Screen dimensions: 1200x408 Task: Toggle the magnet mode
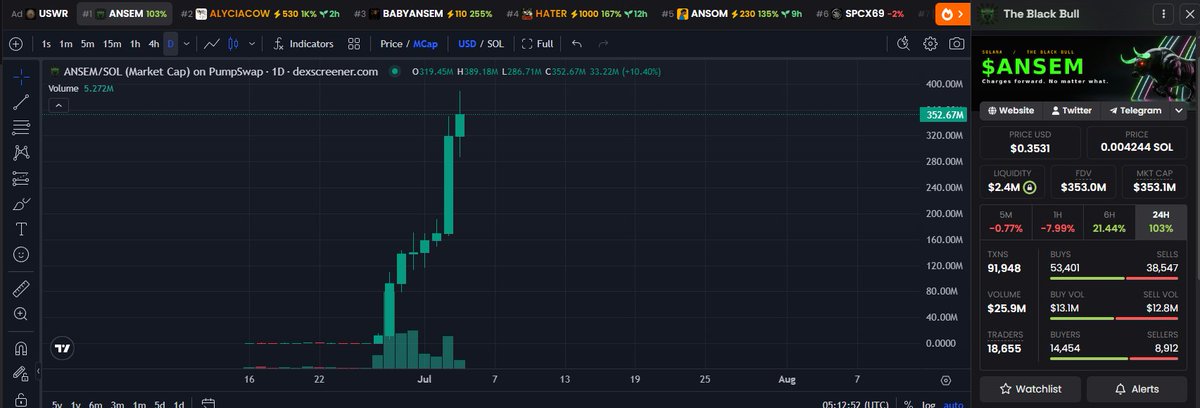pyautogui.click(x=20, y=348)
